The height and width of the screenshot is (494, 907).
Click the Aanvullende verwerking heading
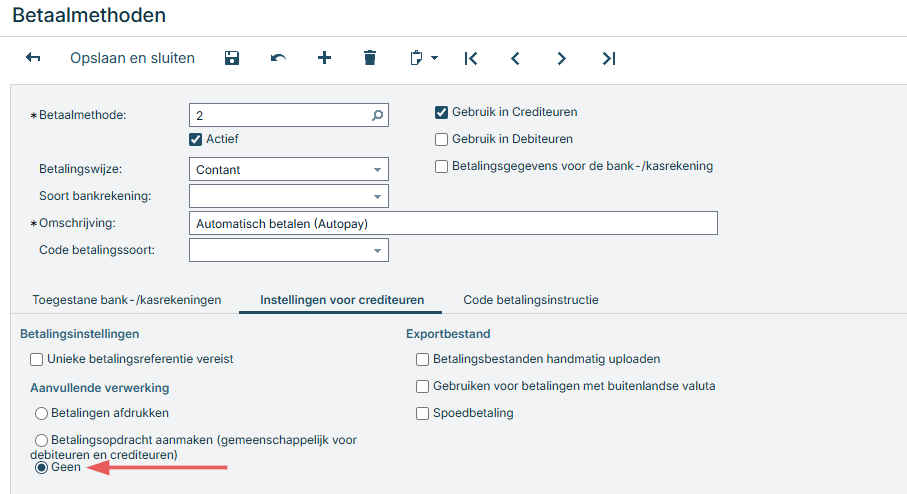(99, 388)
